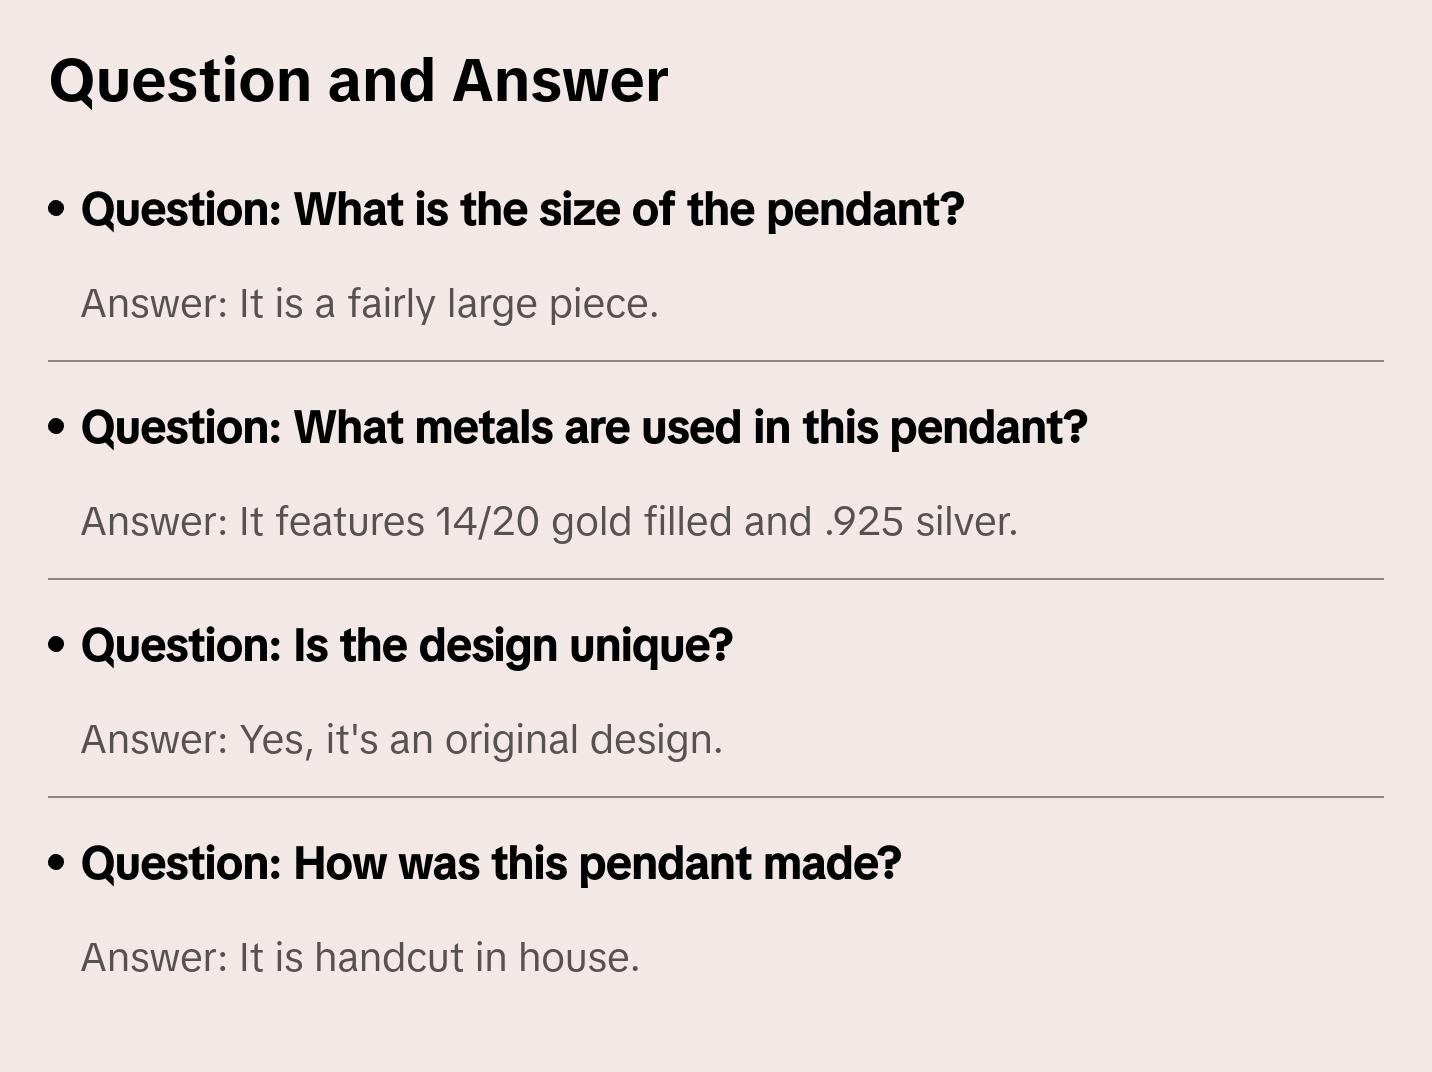The width and height of the screenshot is (1432, 1072).
Task: Click the handcut in house answer
Action: coord(360,958)
